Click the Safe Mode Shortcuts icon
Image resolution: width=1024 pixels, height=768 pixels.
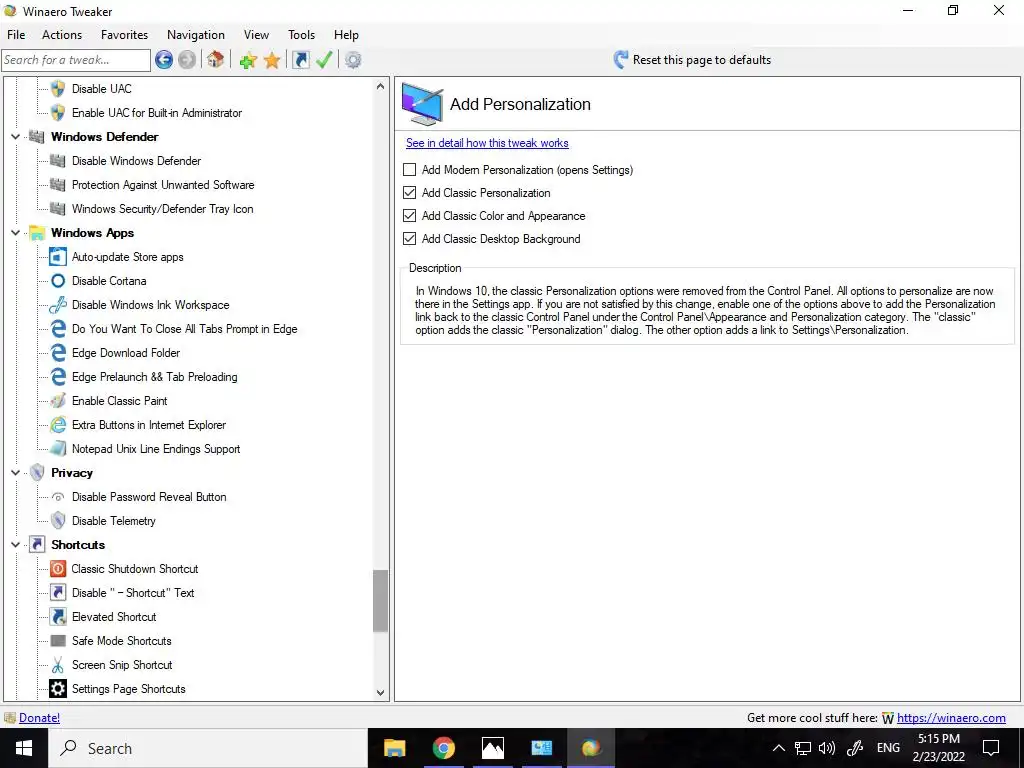[x=58, y=641]
